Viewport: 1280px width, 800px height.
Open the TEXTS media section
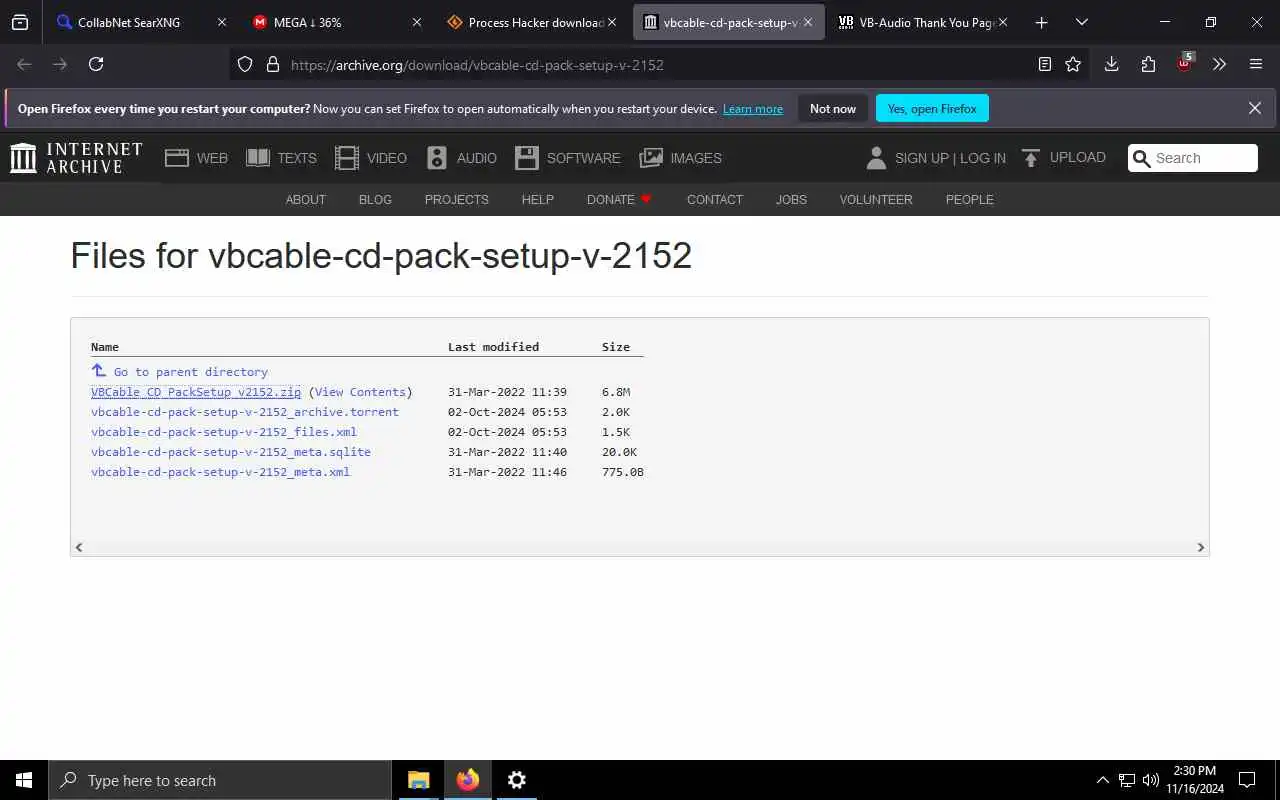coord(281,158)
